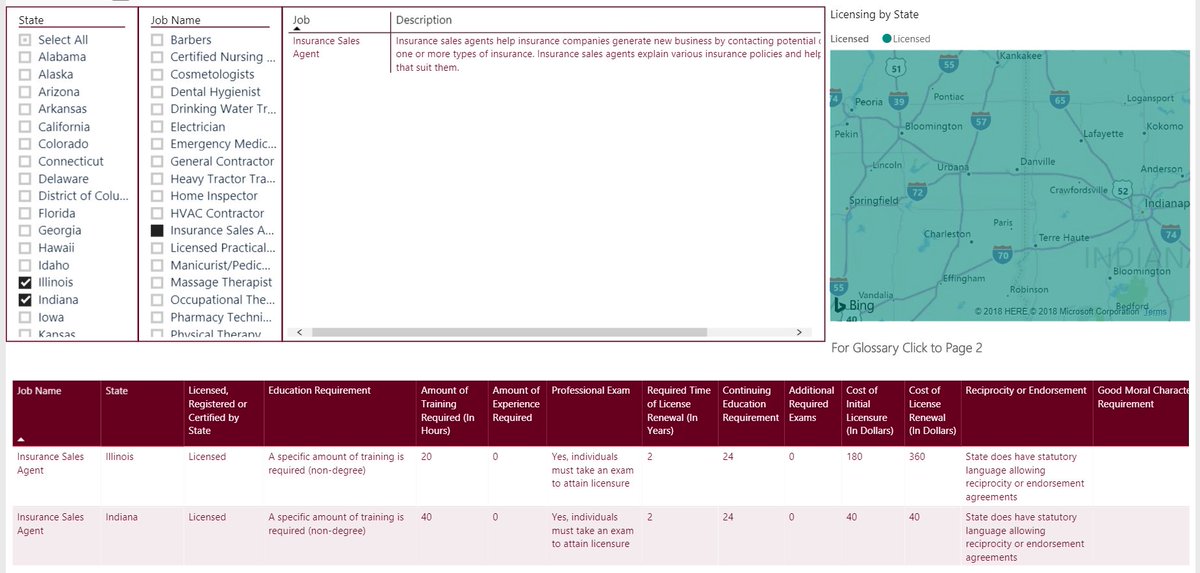Click the Job Name slicer header
This screenshot has width=1200, height=573.
pos(176,20)
